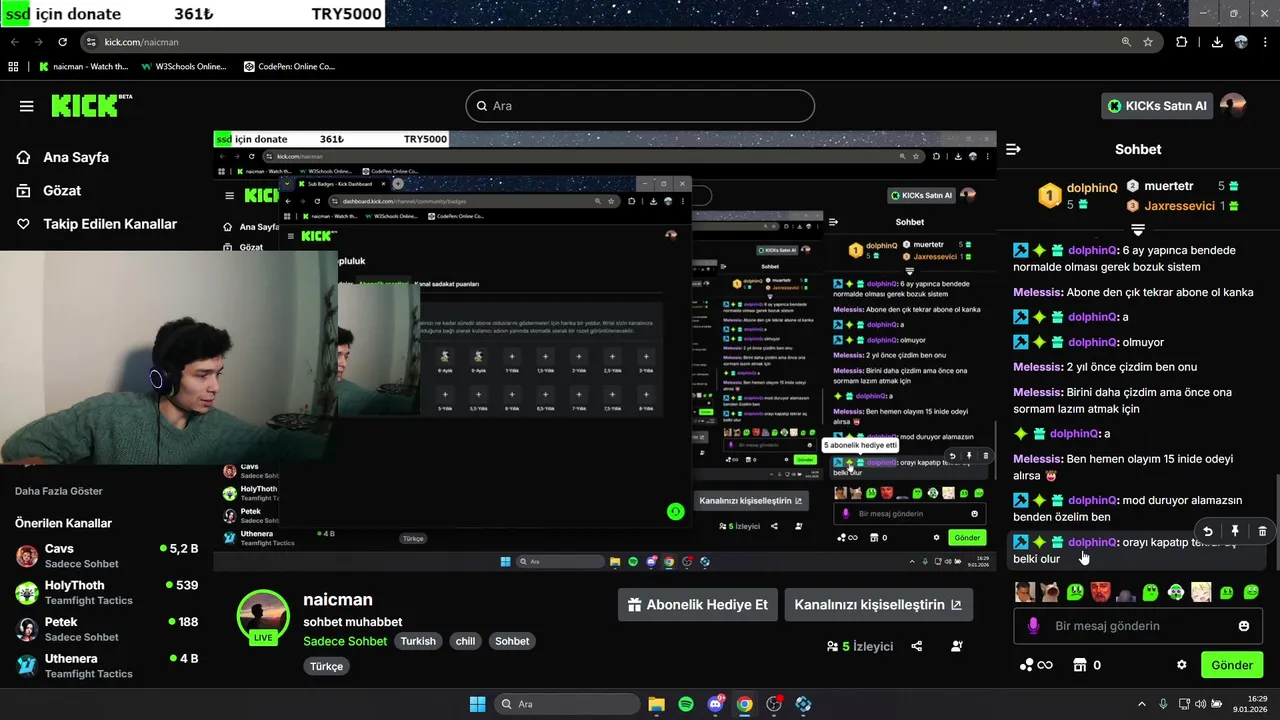1280x720 pixels.
Task: Click the purple microphone icon in message box
Action: pyautogui.click(x=1034, y=626)
